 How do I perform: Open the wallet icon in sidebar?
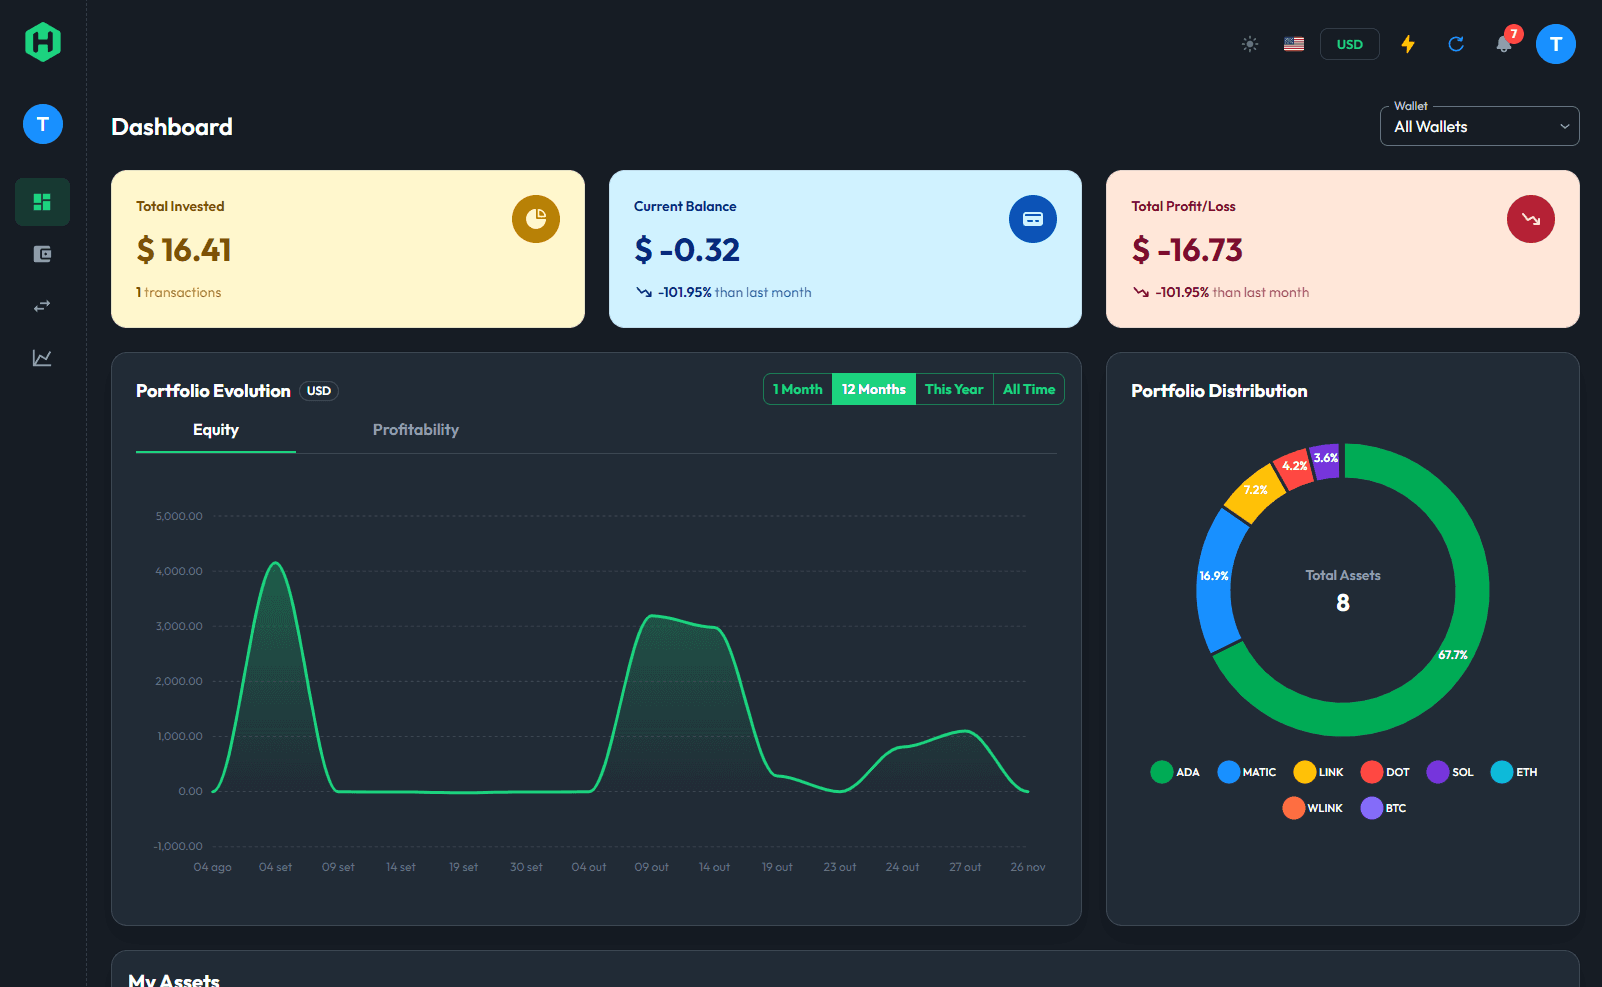click(x=42, y=254)
